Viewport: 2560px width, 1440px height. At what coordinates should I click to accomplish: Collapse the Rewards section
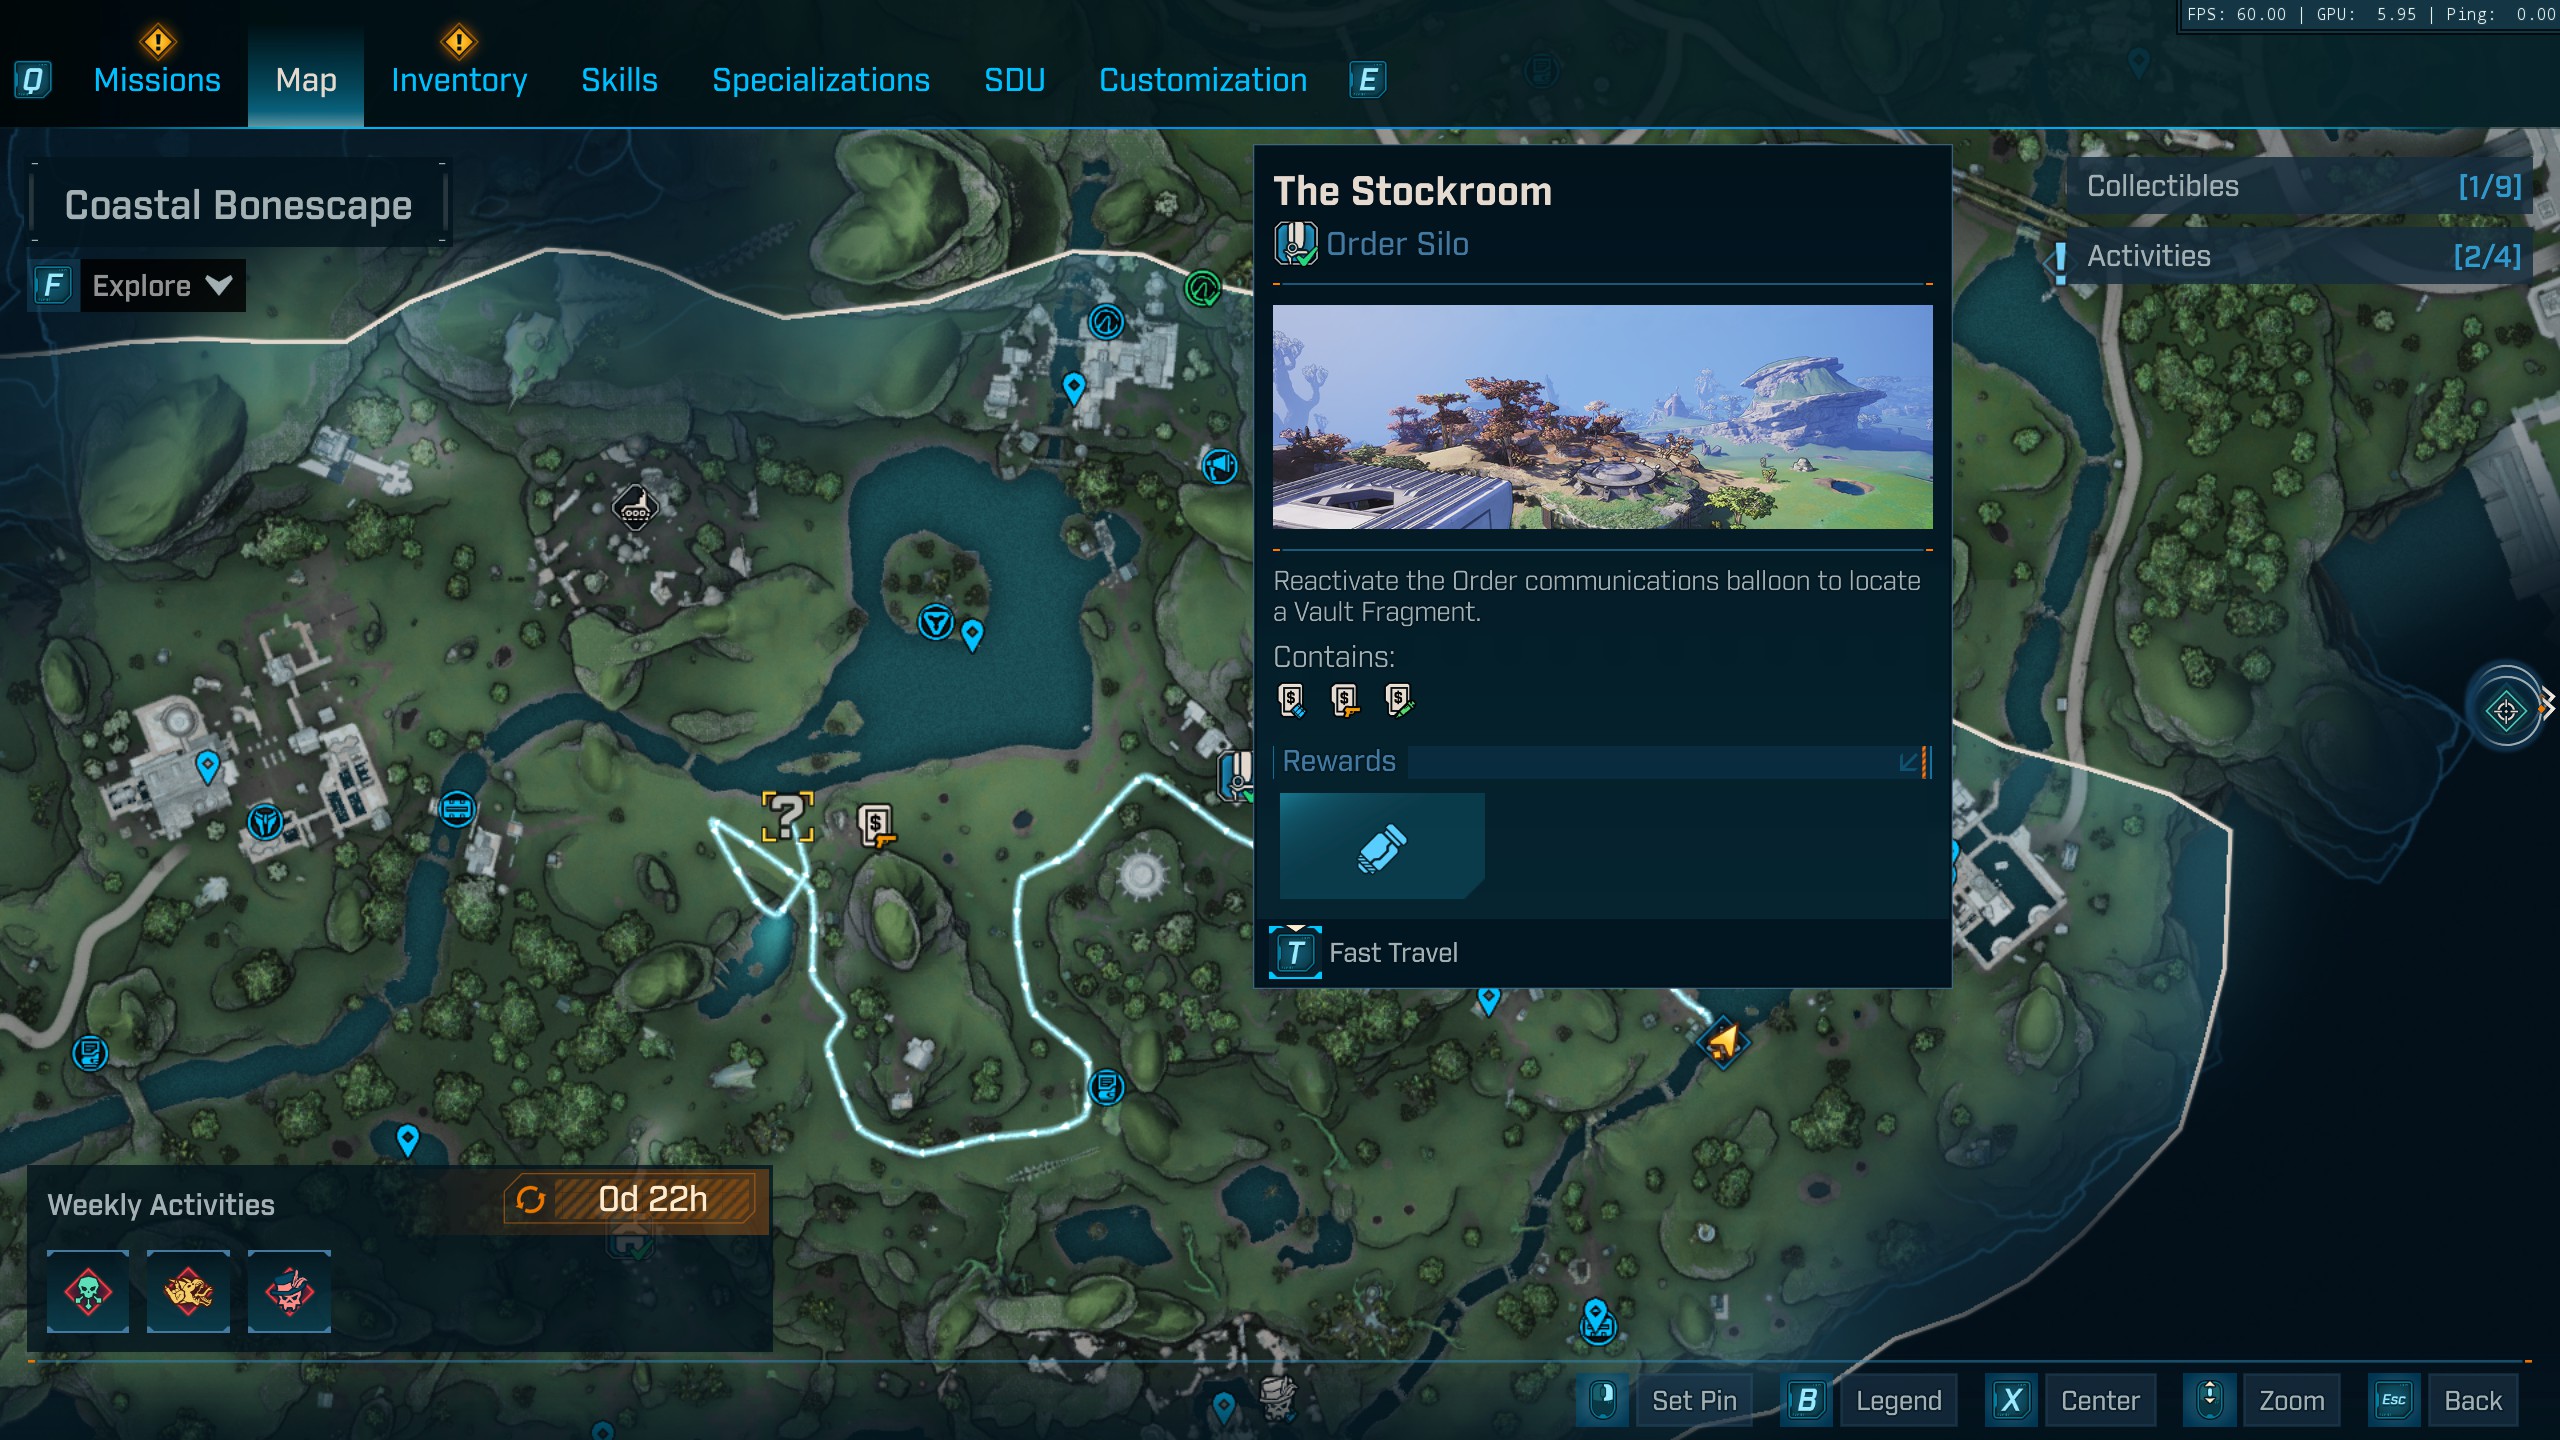pyautogui.click(x=1908, y=762)
